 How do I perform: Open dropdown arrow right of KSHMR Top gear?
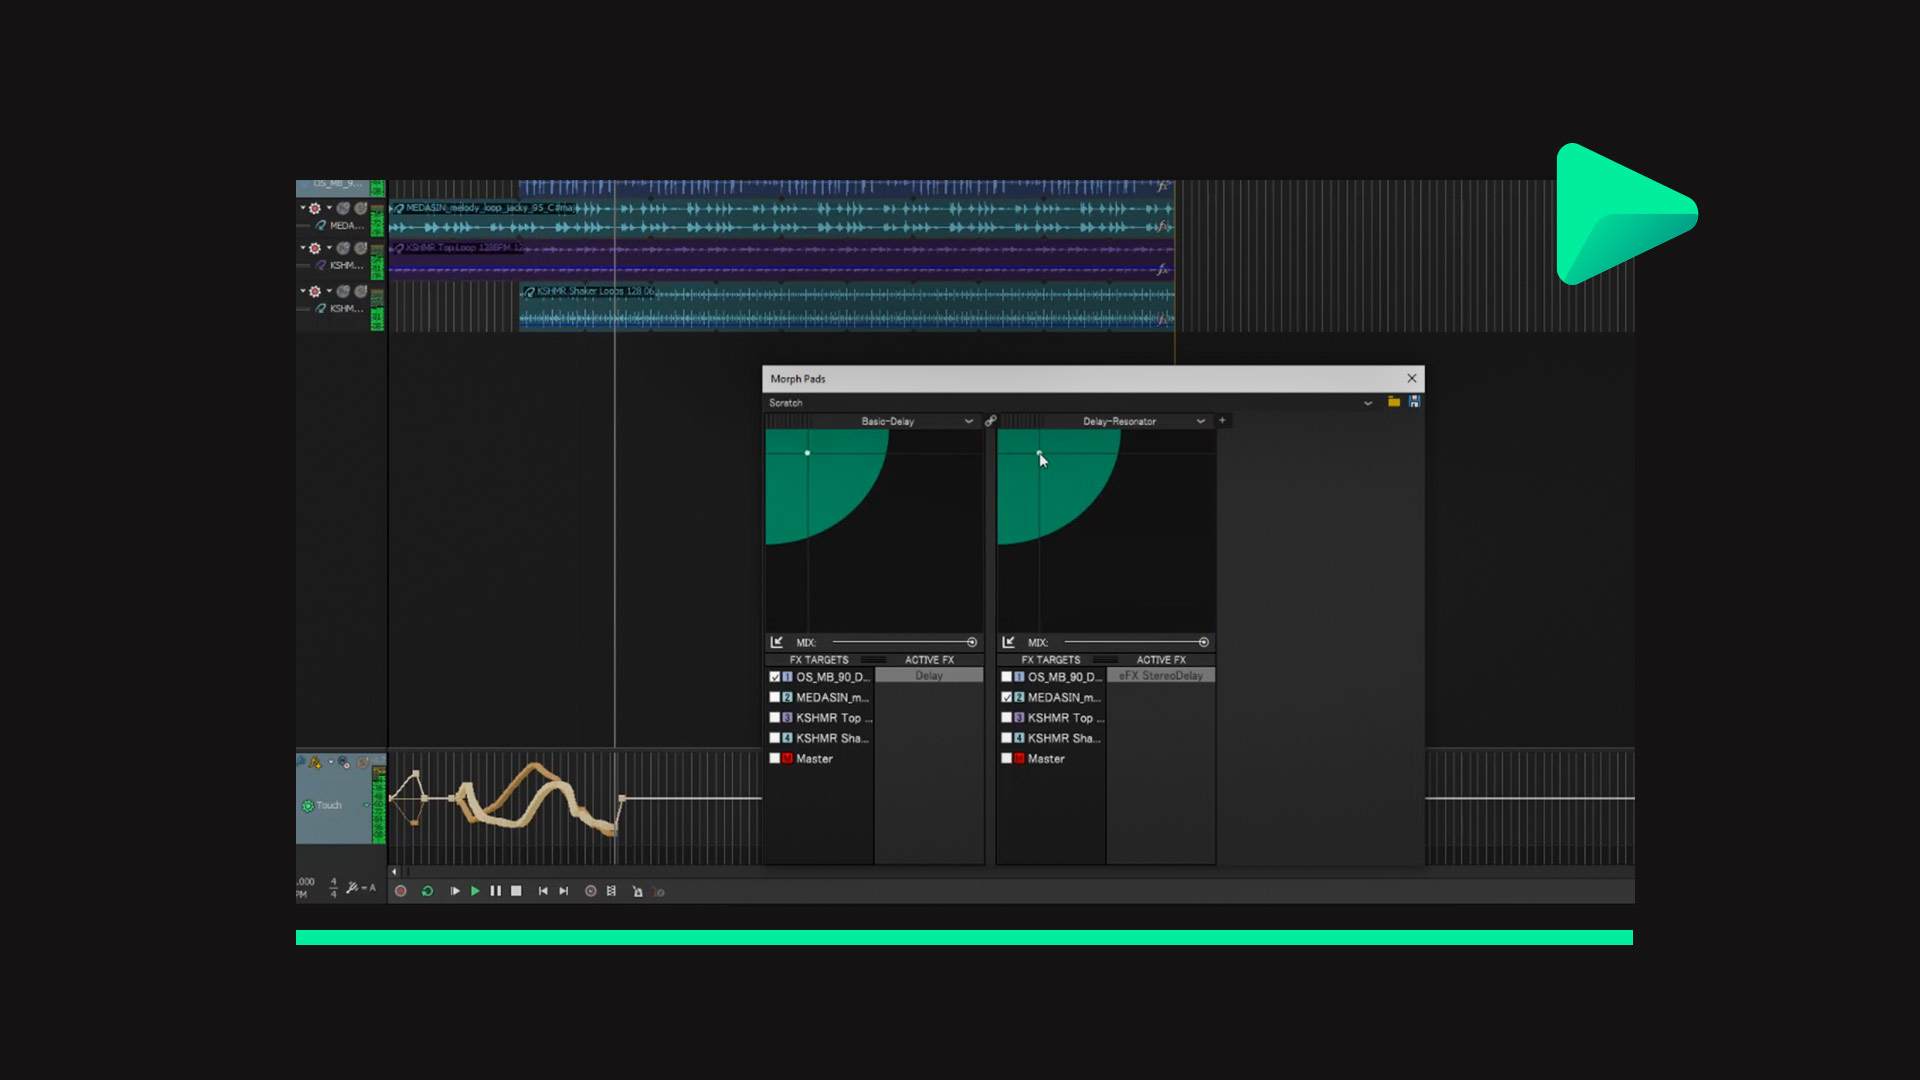[x=329, y=248]
